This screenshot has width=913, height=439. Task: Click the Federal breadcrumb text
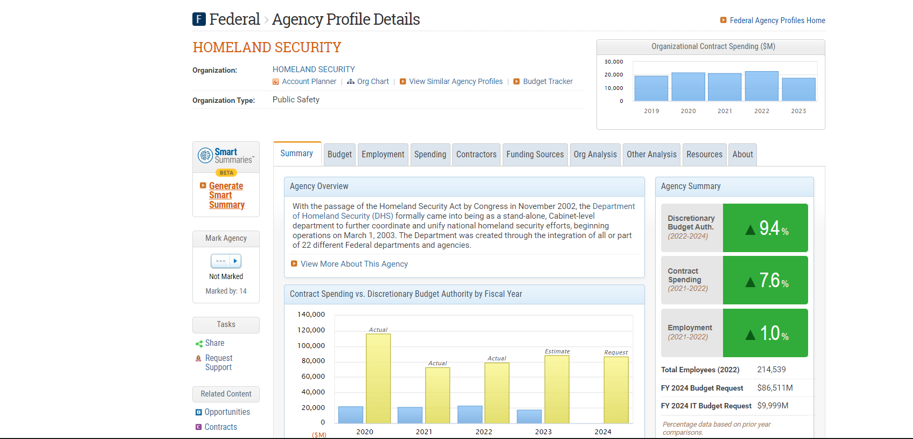235,19
